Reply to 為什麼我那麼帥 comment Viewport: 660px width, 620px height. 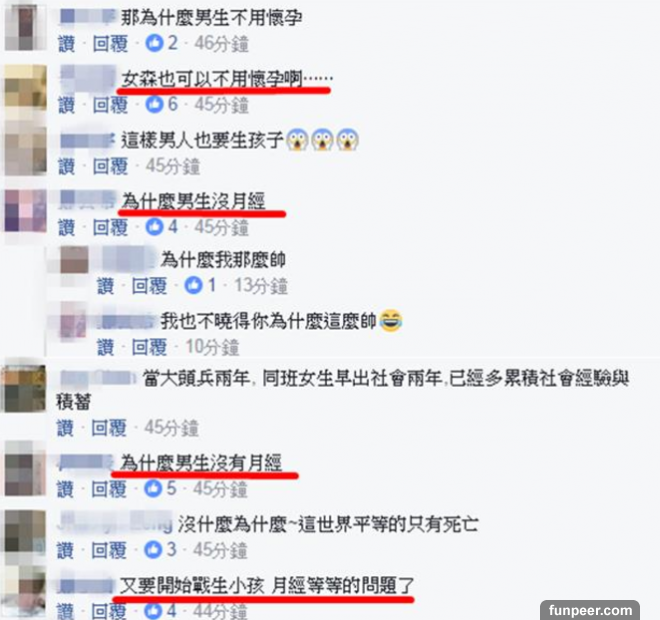[x=149, y=286]
